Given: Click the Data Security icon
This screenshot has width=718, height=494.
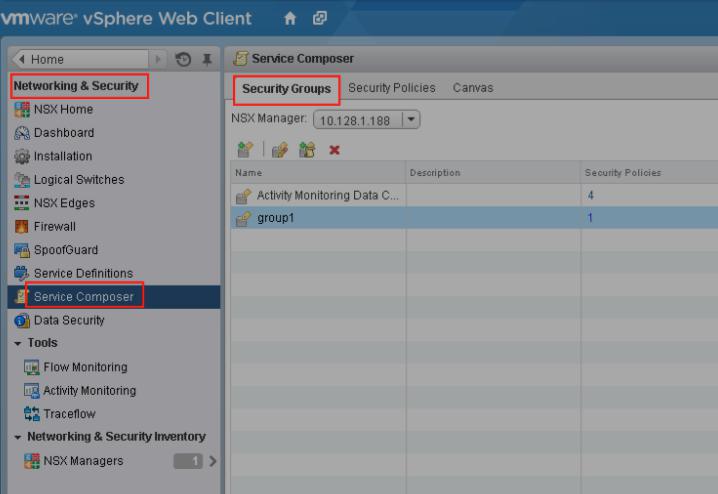Looking at the screenshot, I should click(22, 320).
